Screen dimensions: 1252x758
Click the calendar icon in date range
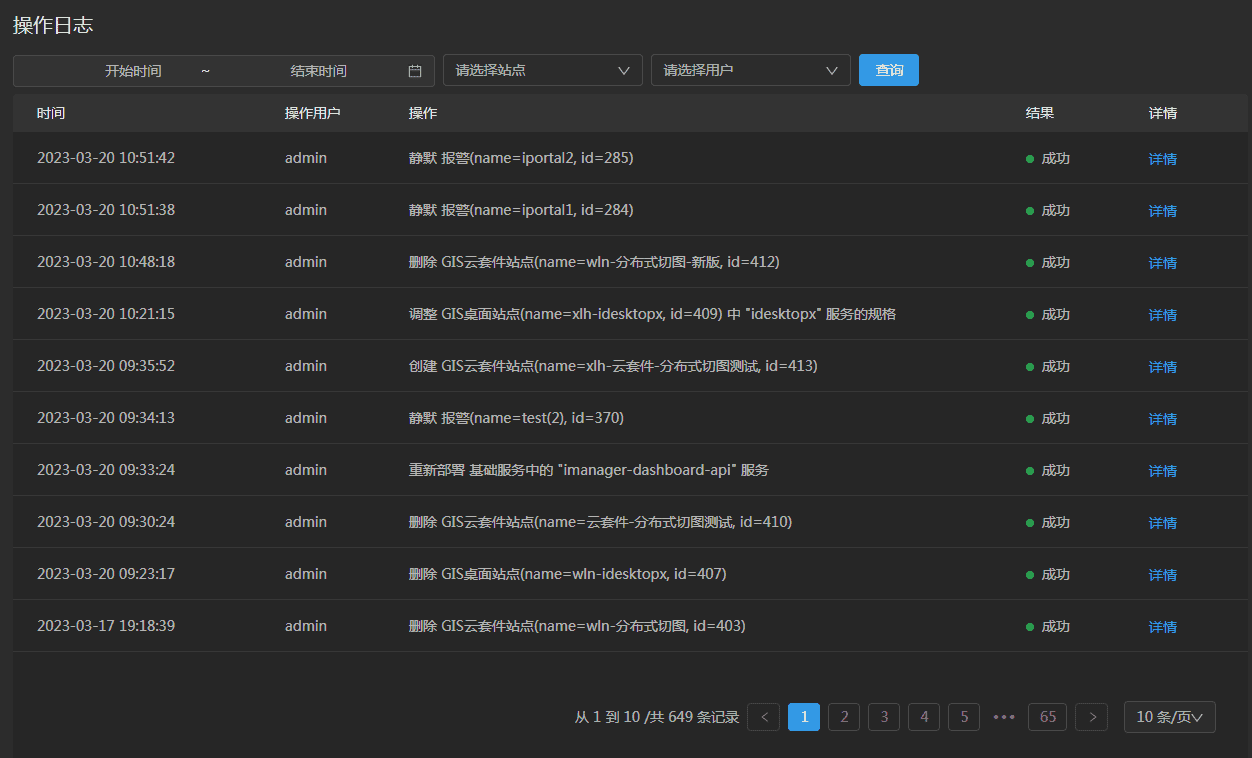coord(415,71)
